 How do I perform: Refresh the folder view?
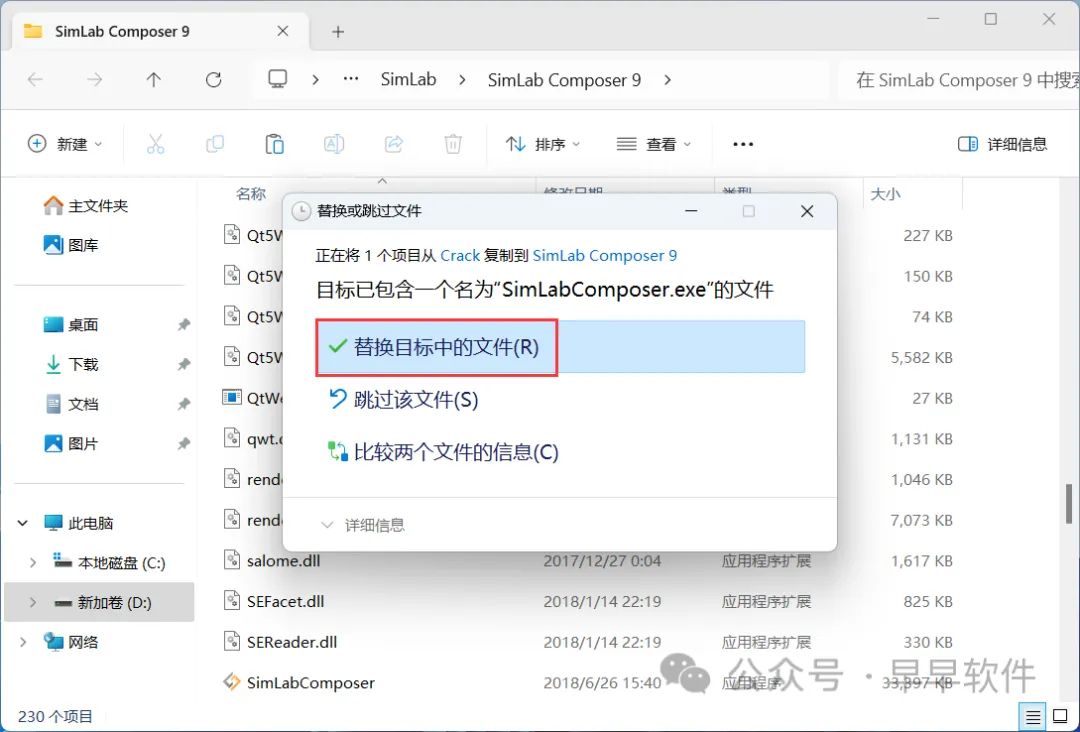tap(214, 80)
